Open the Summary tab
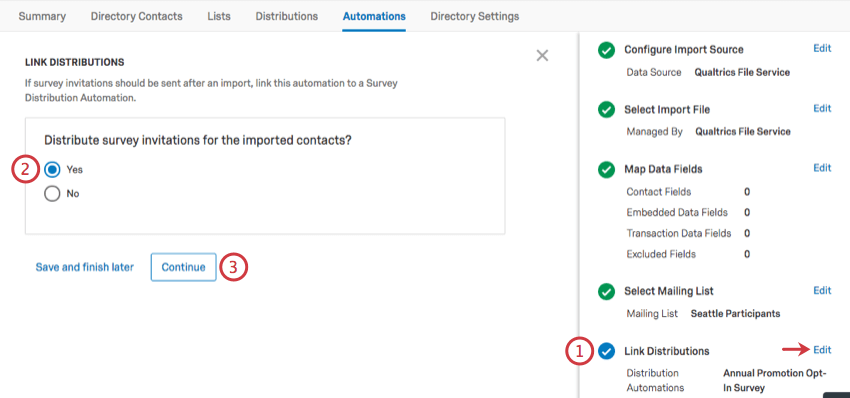Image resolution: width=850 pixels, height=398 pixels. point(42,16)
